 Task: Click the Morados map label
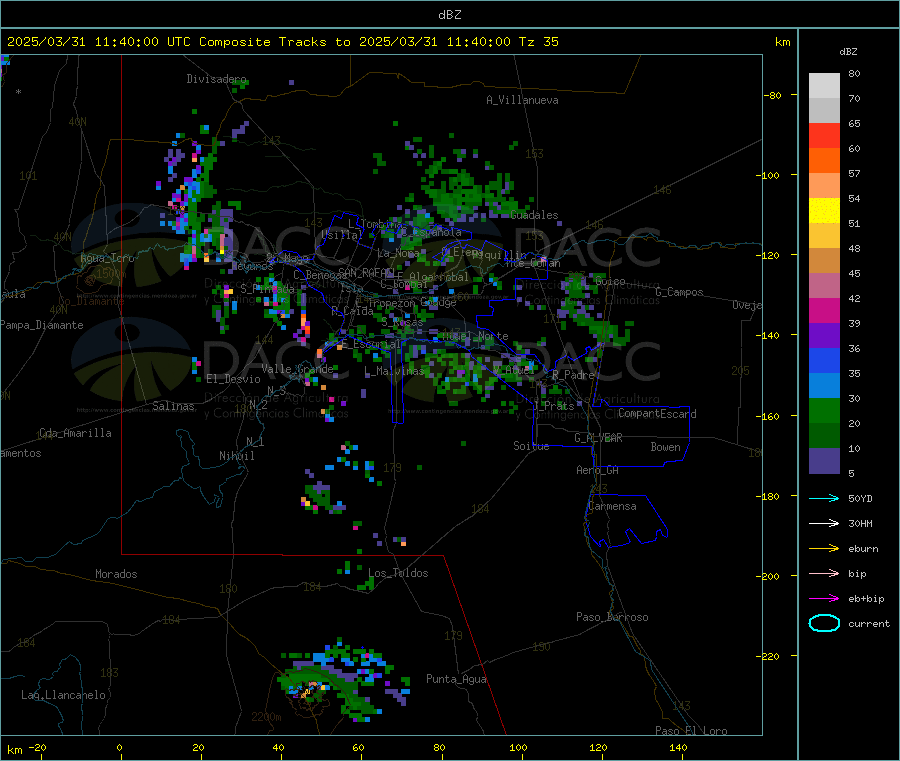coord(116,574)
